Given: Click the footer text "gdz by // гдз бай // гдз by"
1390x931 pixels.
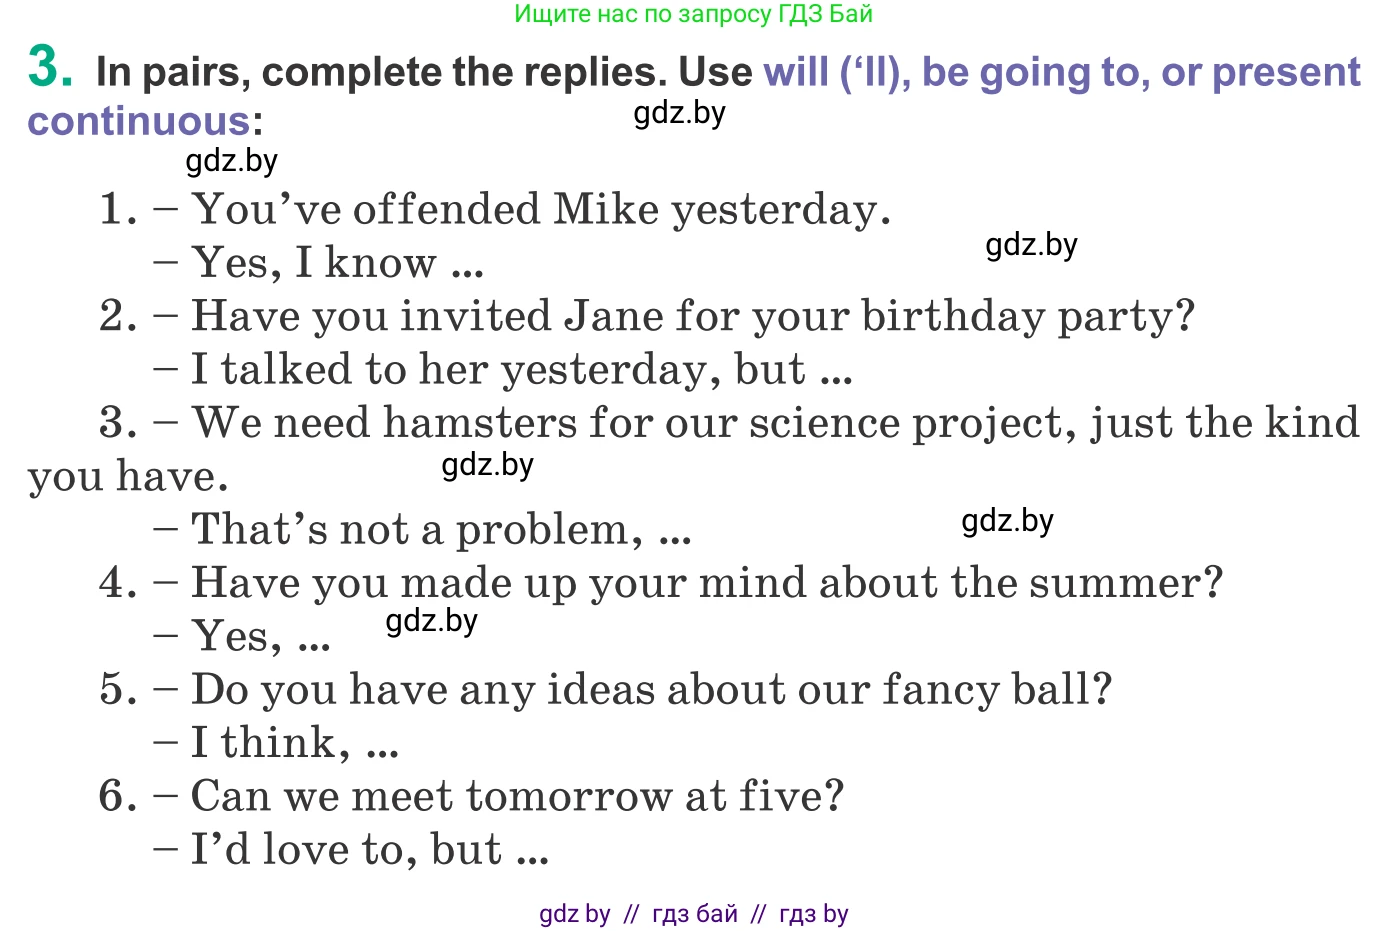Looking at the screenshot, I should [693, 913].
